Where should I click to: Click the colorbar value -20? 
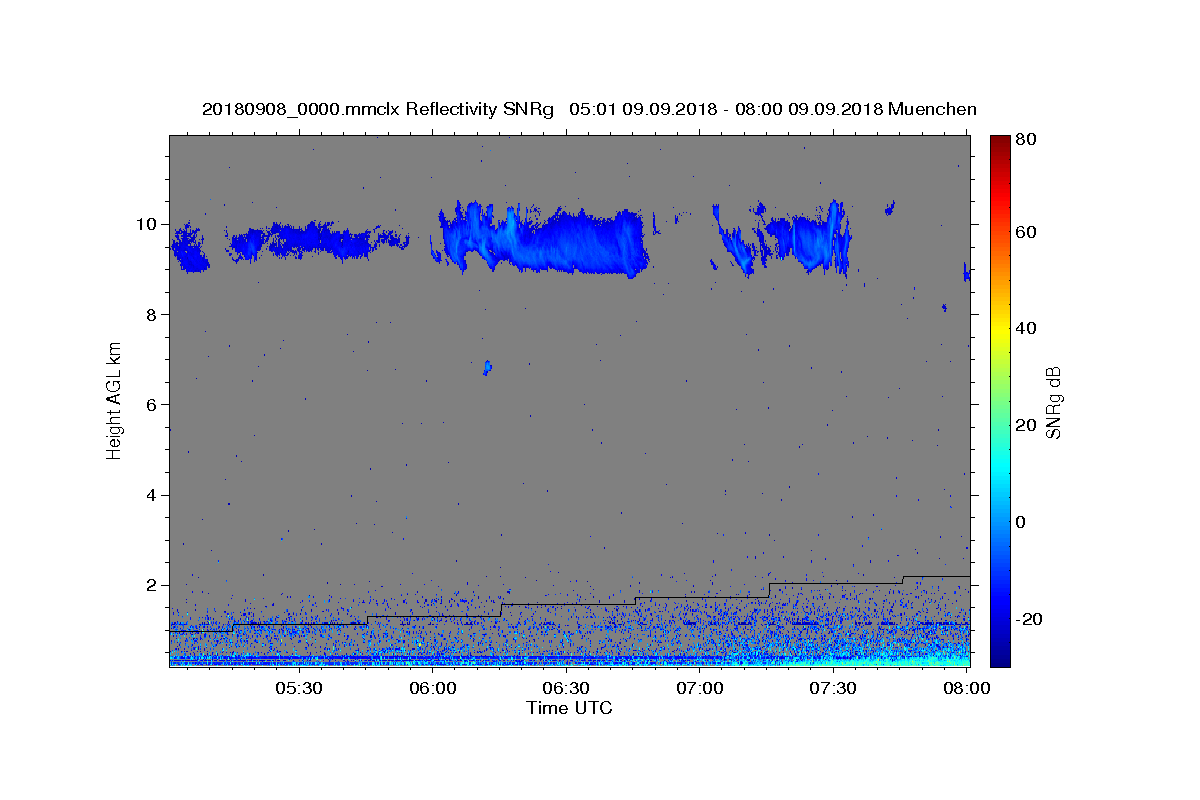tap(1028, 619)
